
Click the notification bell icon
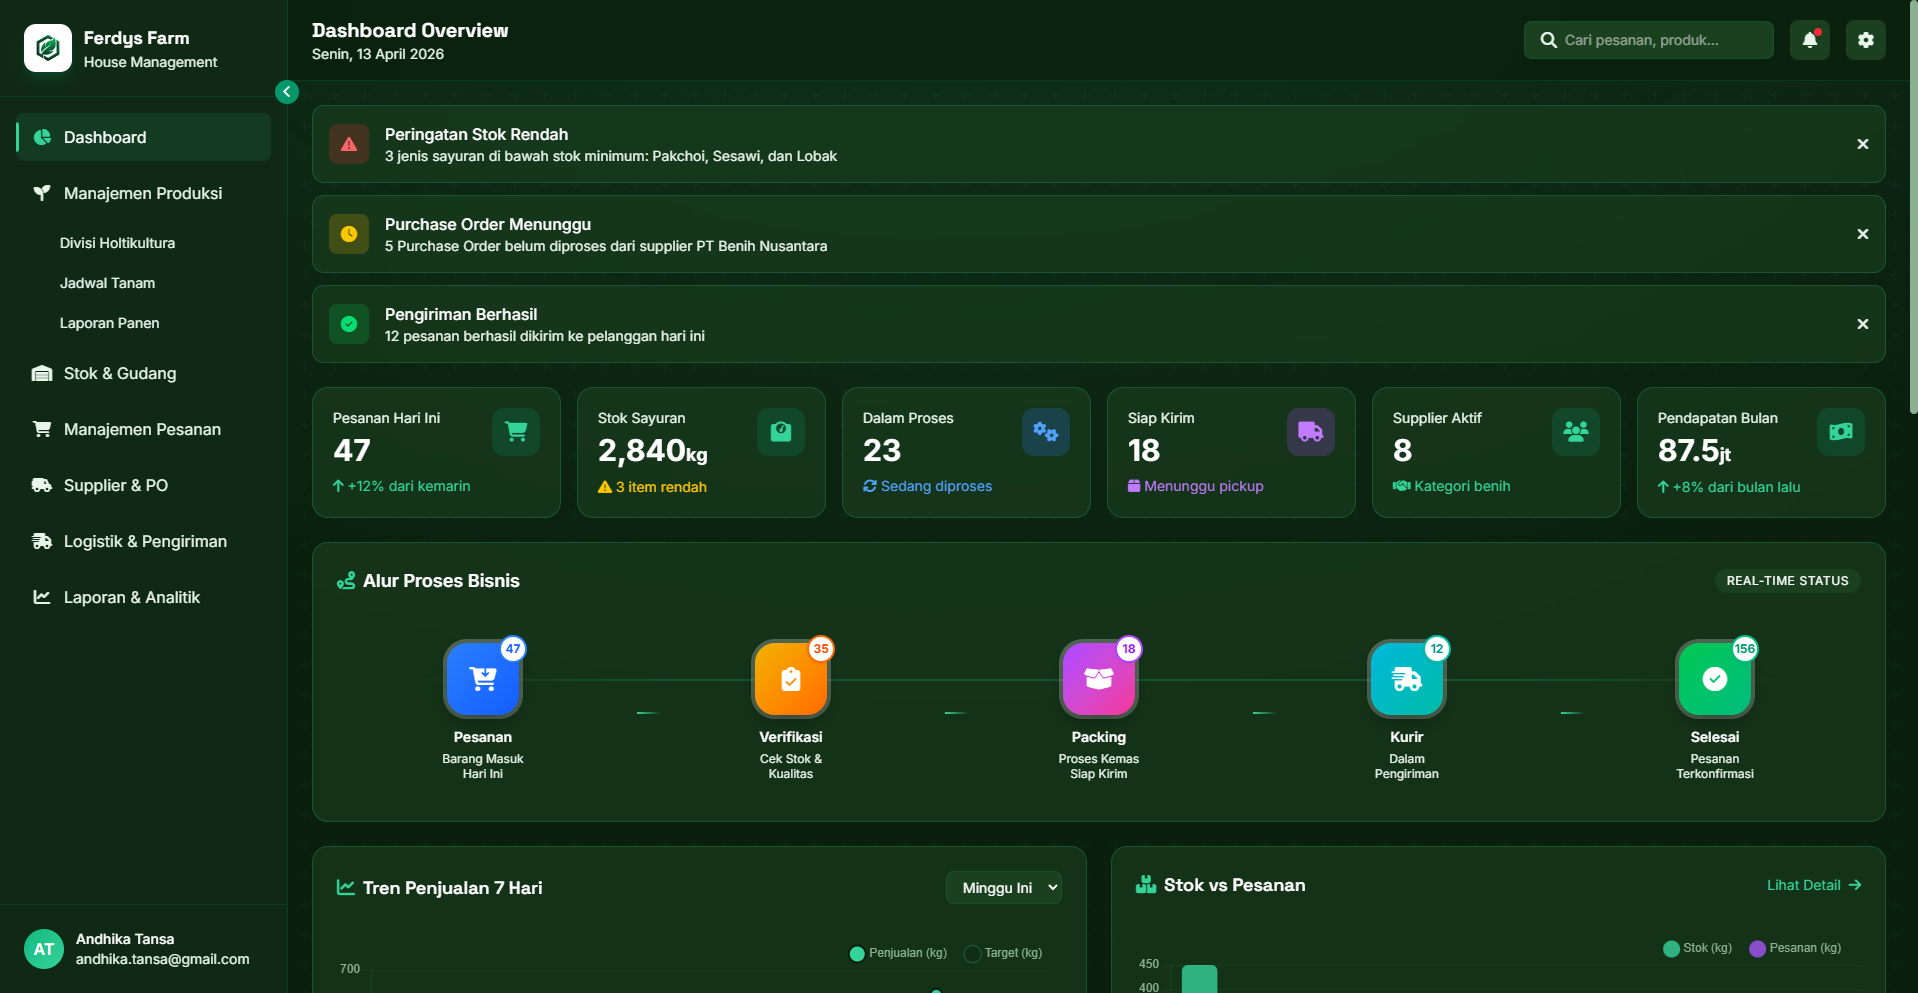[x=1809, y=40]
